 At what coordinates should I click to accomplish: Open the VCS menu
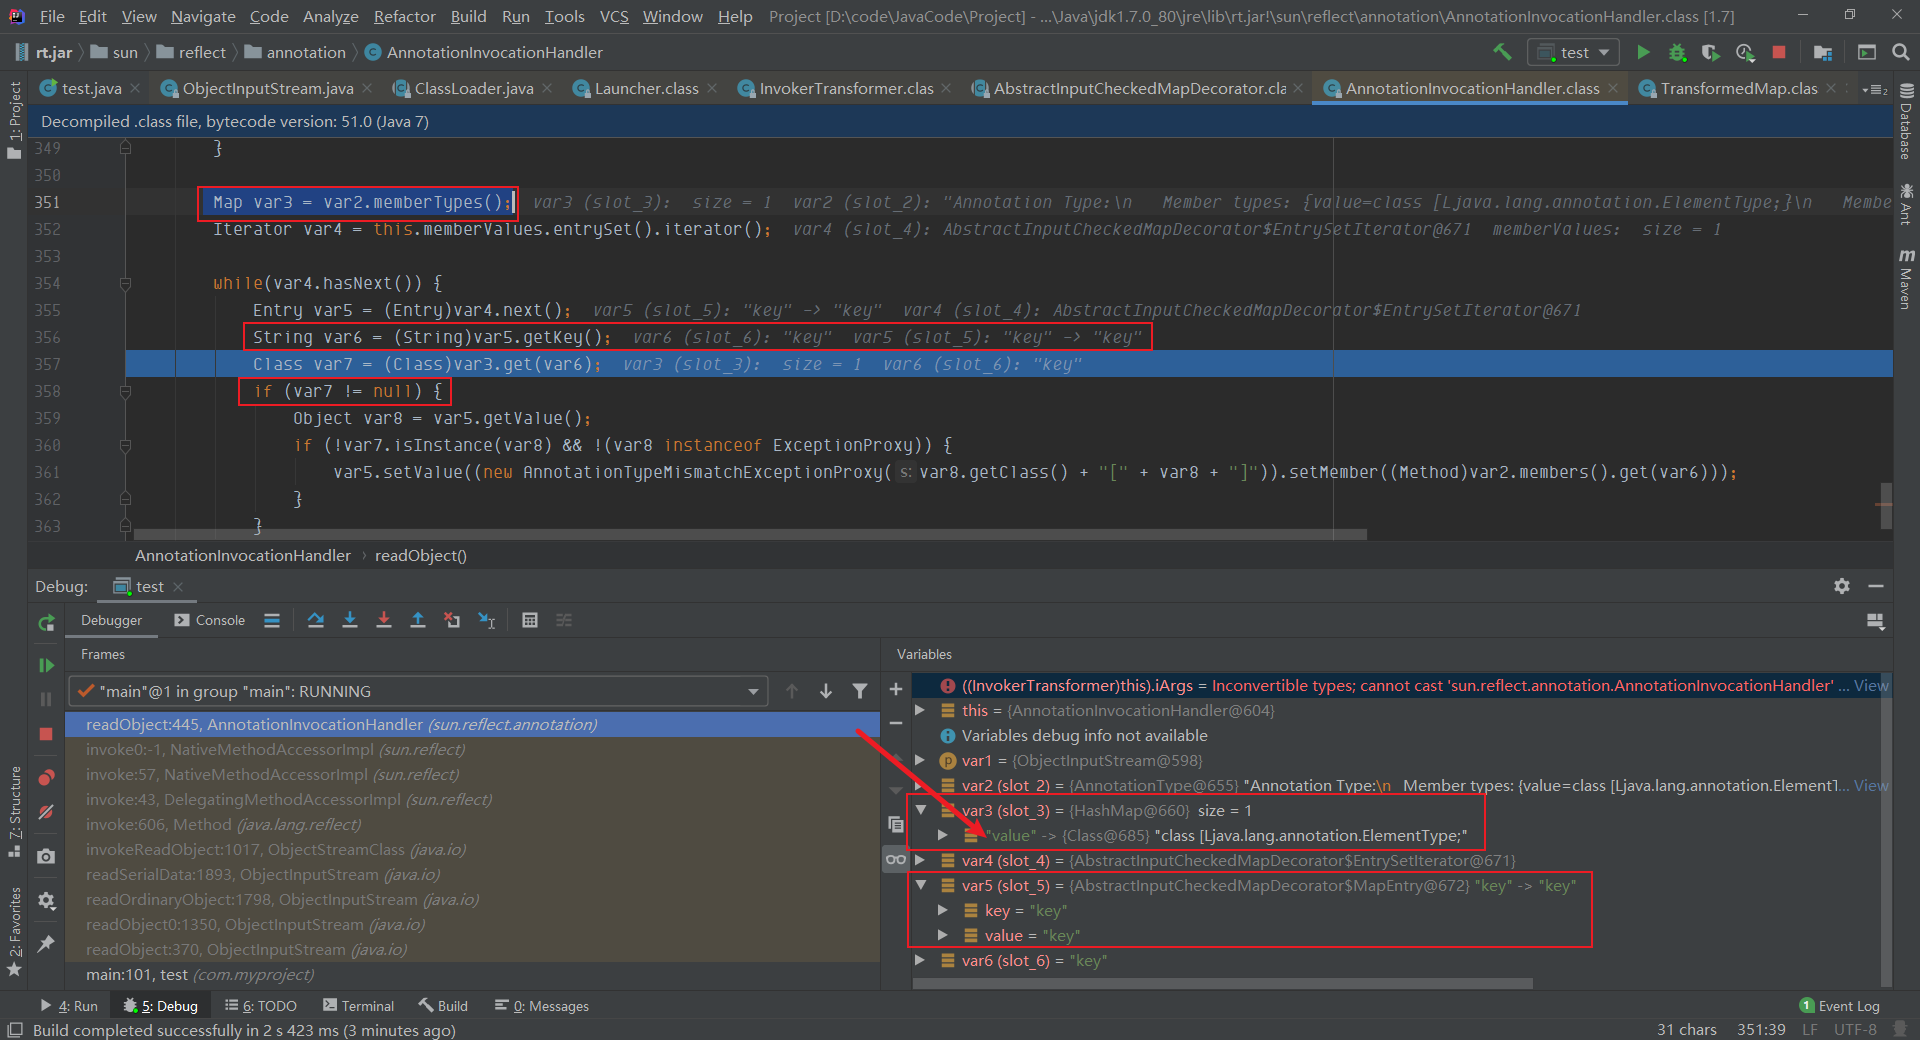[614, 16]
